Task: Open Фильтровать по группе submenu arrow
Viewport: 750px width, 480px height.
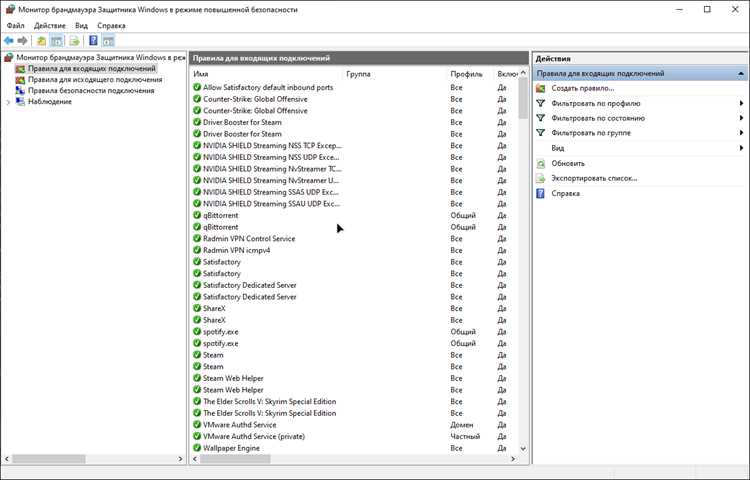Action: 741,133
